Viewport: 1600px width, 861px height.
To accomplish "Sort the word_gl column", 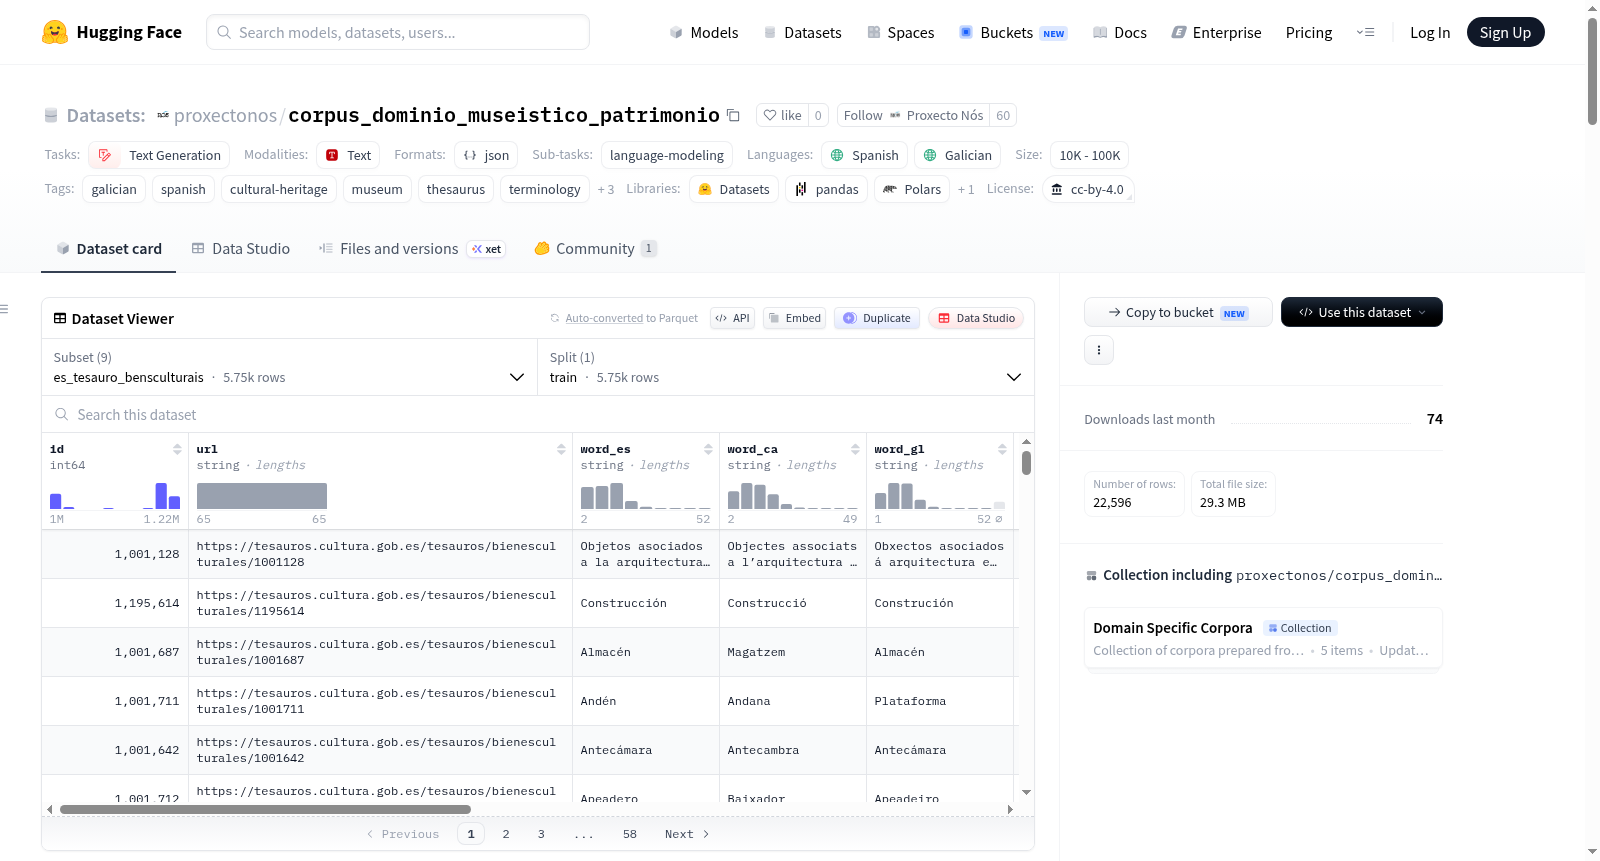I will [1002, 449].
